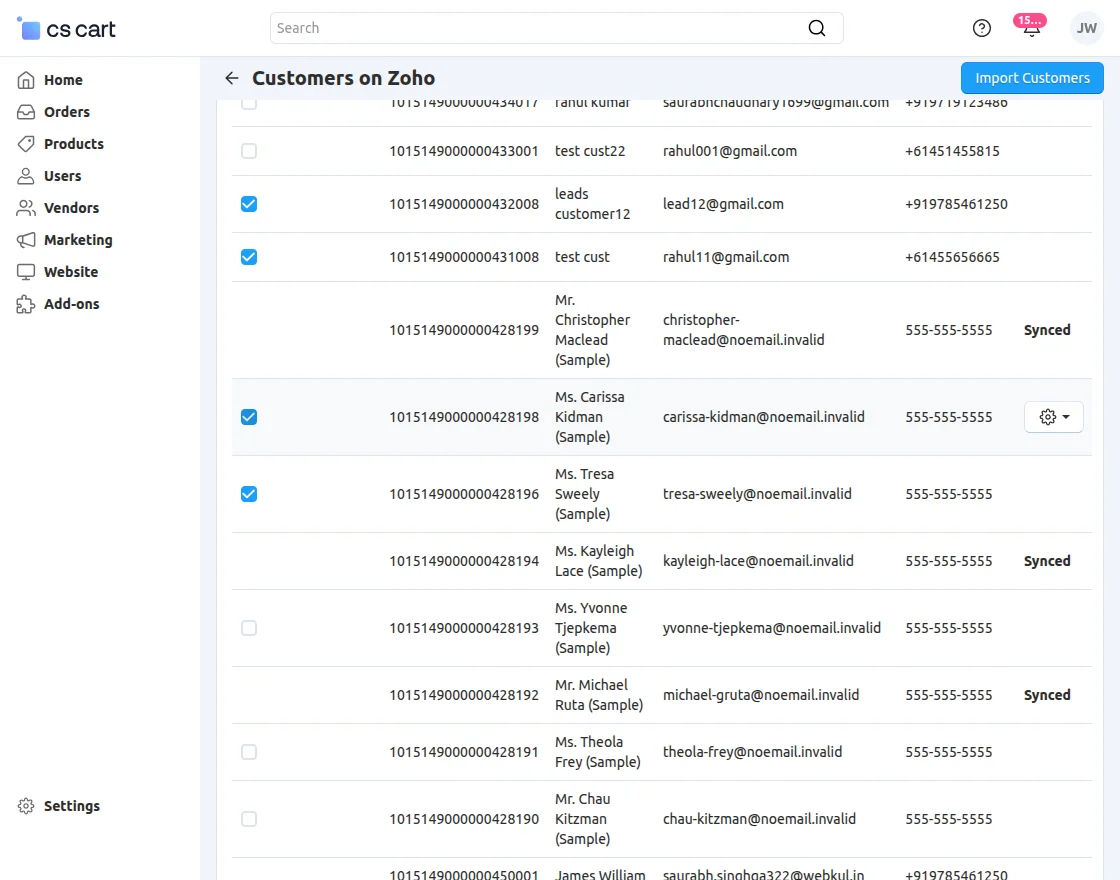Expand the gear dropdown on Carissa Kidman row
Screen dimensions: 1120x880
(x=1053, y=417)
